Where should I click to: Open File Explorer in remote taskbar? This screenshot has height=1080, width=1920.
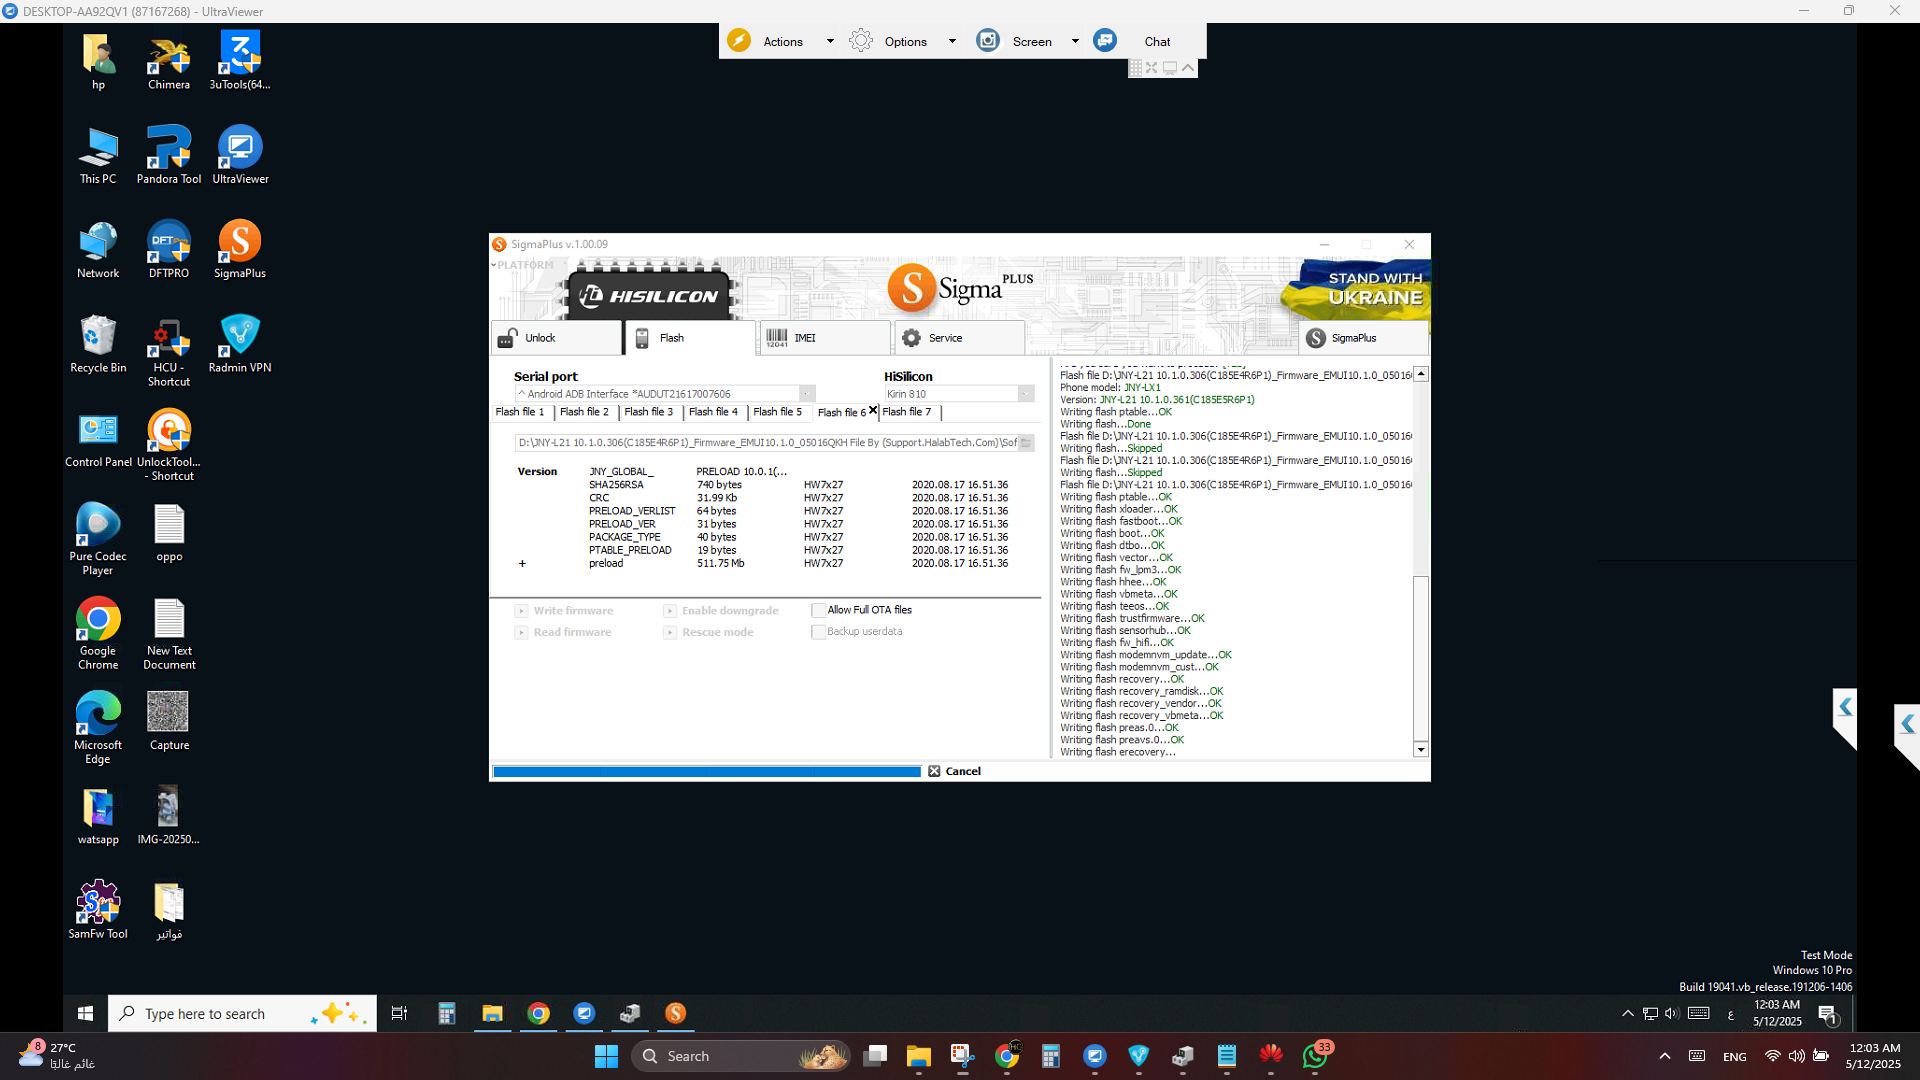coord(492,1013)
